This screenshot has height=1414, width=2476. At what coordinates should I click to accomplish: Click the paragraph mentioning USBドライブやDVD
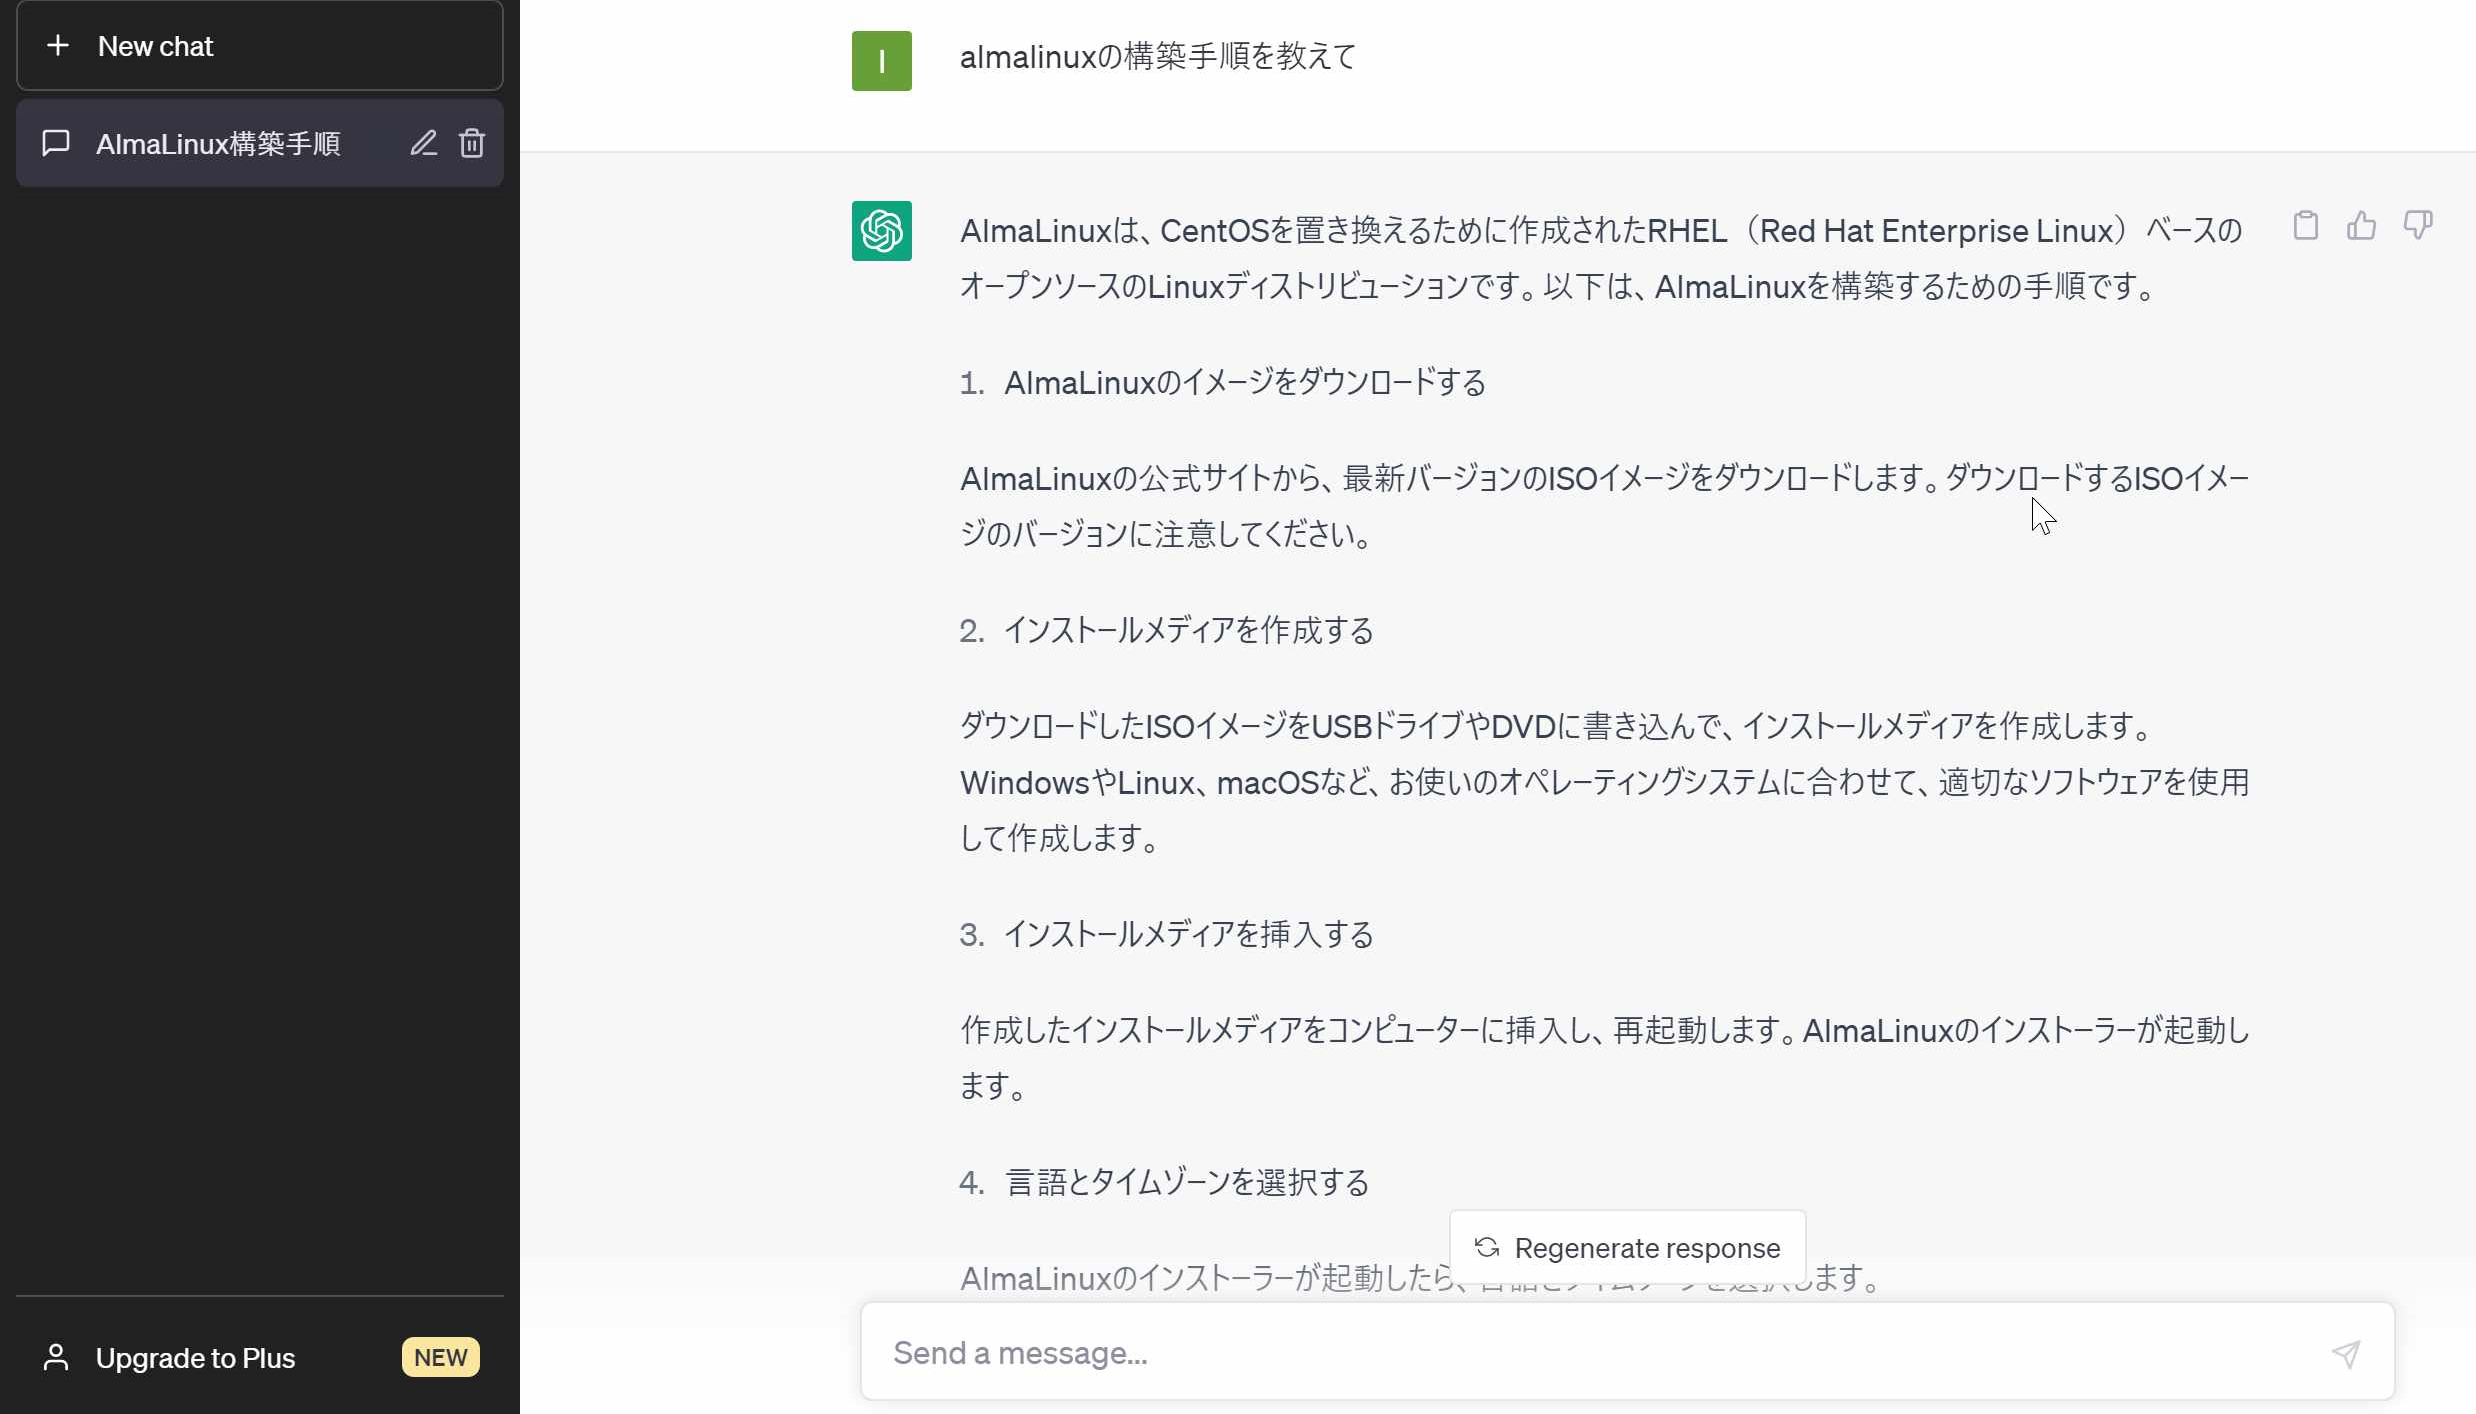click(x=1604, y=783)
